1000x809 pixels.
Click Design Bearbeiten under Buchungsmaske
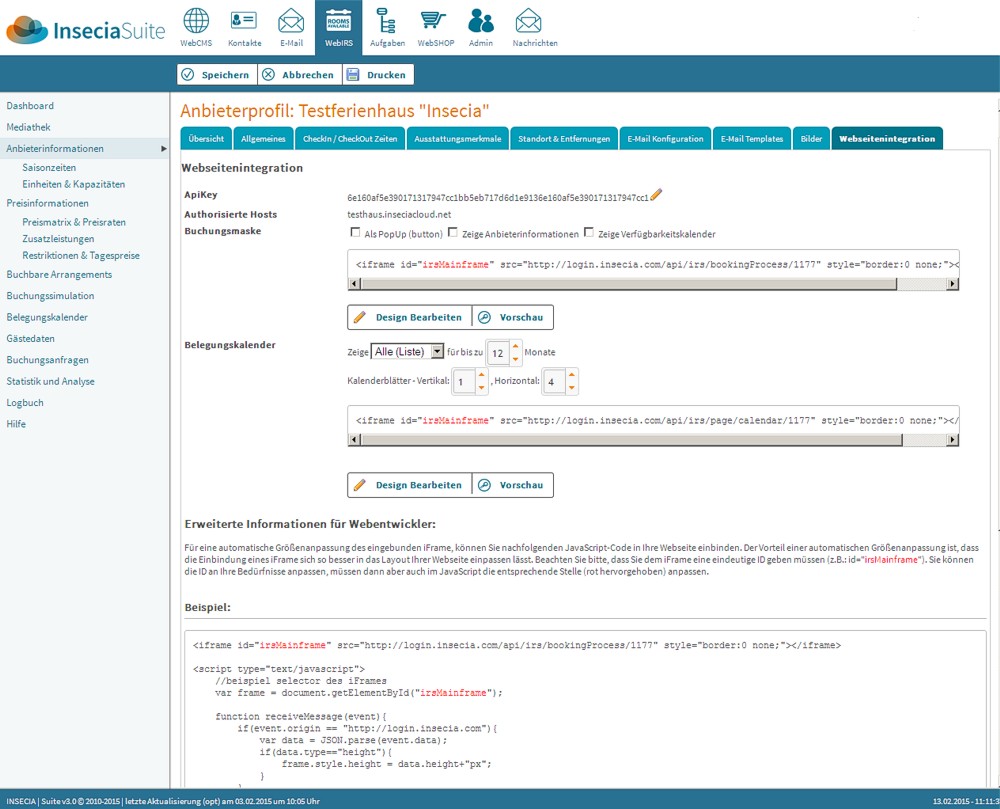[409, 317]
